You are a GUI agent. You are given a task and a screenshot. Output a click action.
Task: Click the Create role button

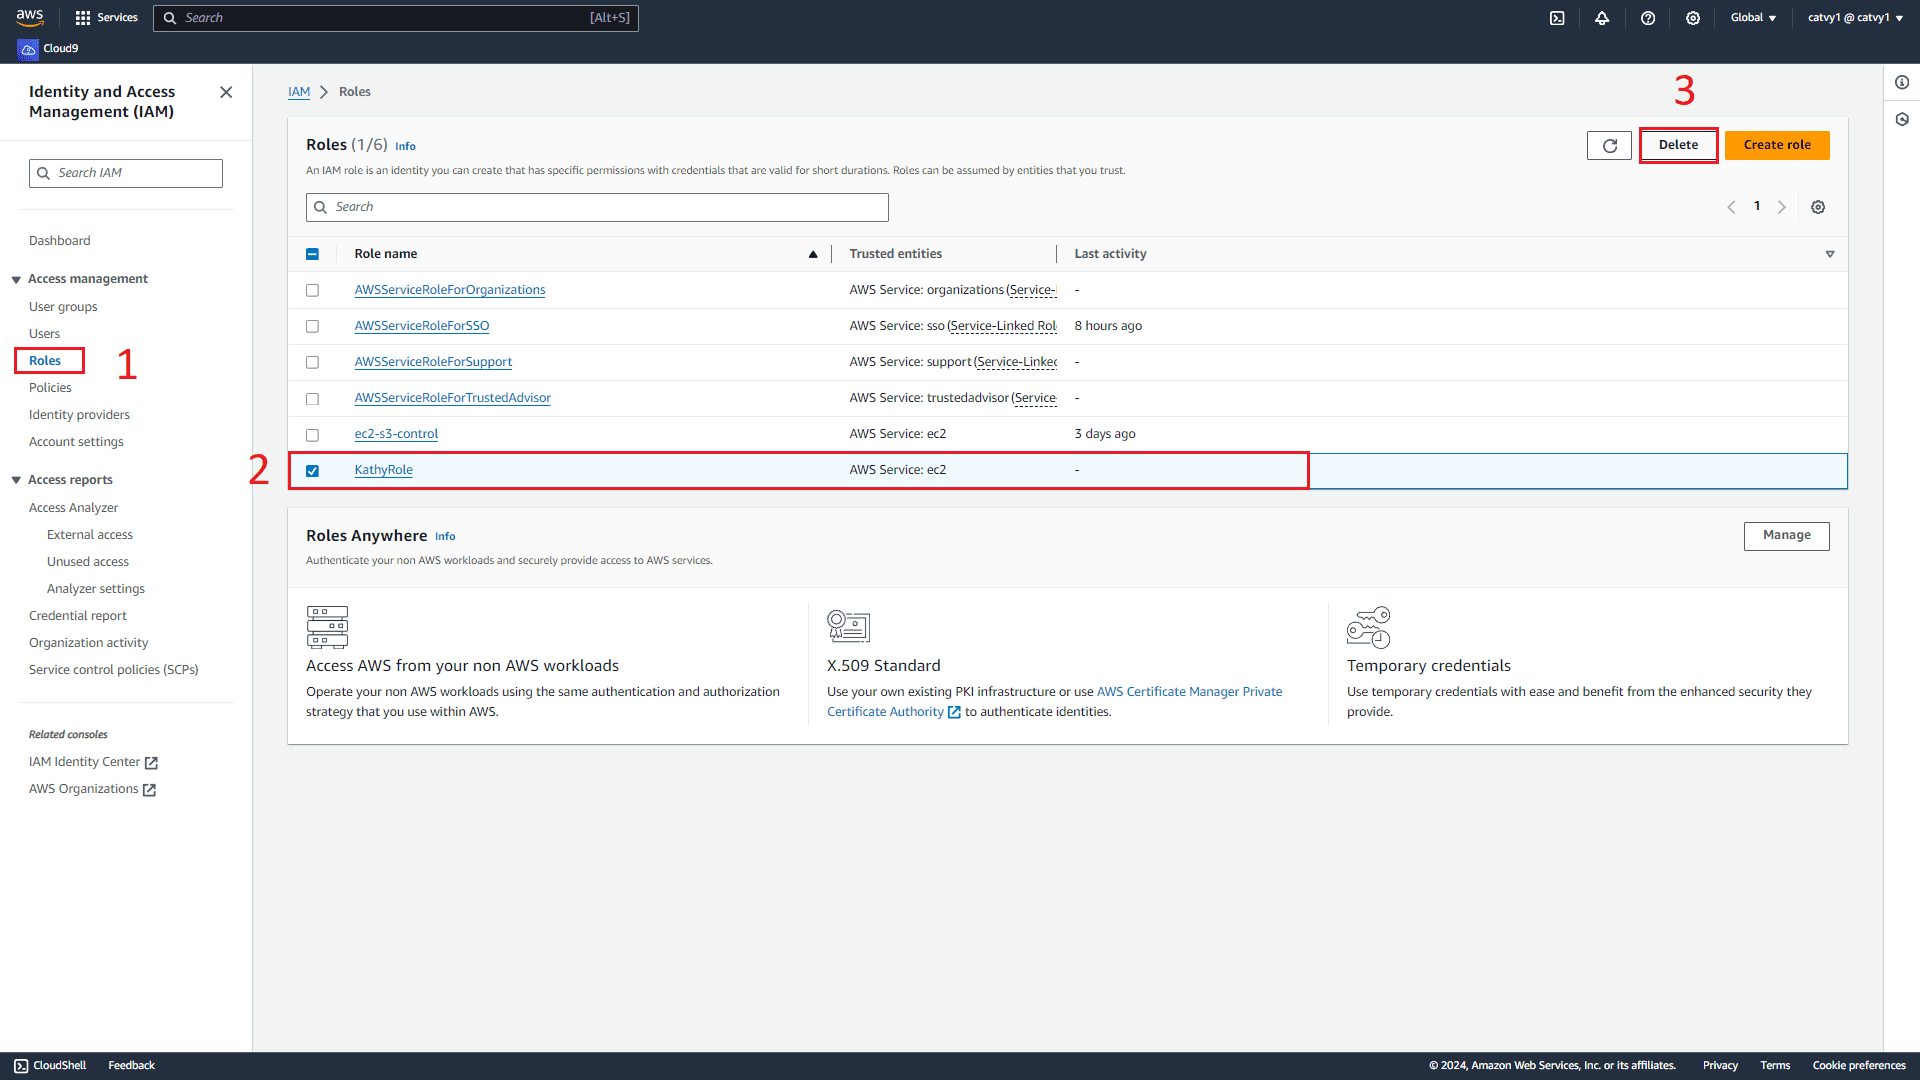pyautogui.click(x=1777, y=145)
